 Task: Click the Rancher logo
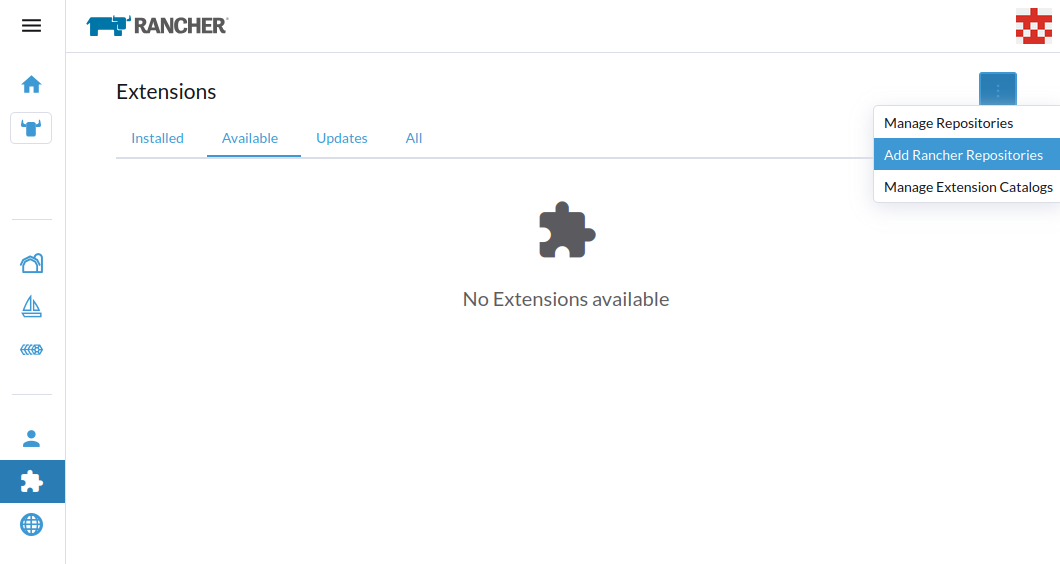click(x=157, y=26)
